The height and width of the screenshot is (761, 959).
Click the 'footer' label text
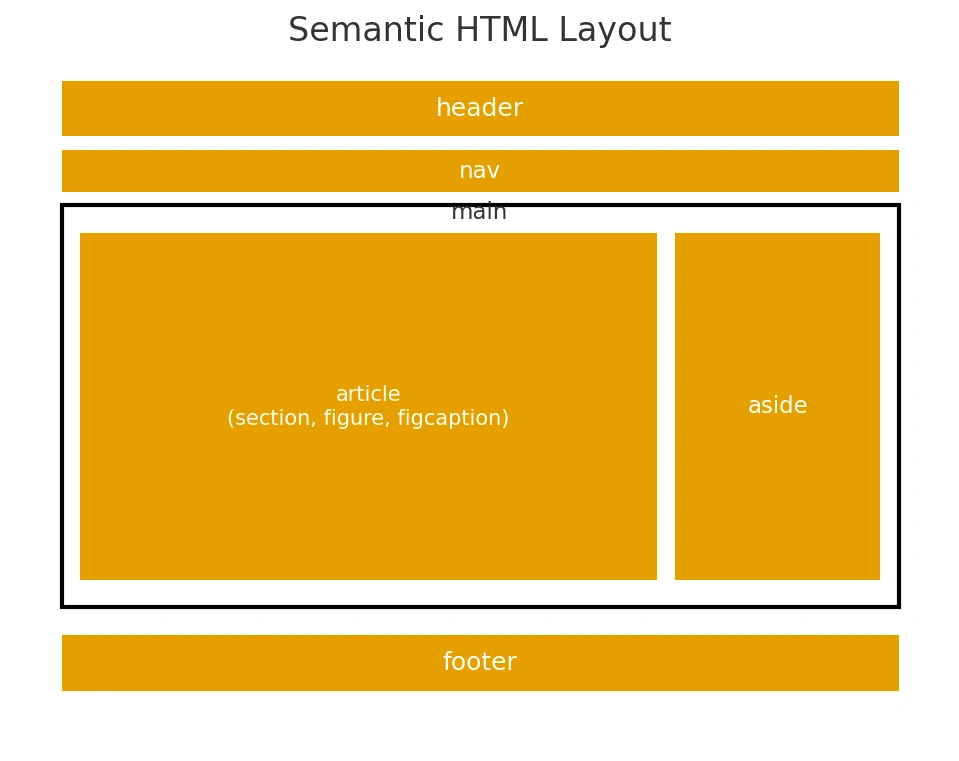[480, 662]
